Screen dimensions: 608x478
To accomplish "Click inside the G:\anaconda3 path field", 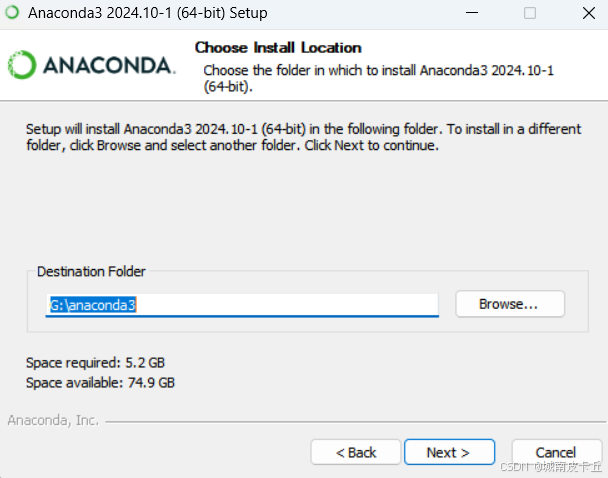I will tap(242, 305).
